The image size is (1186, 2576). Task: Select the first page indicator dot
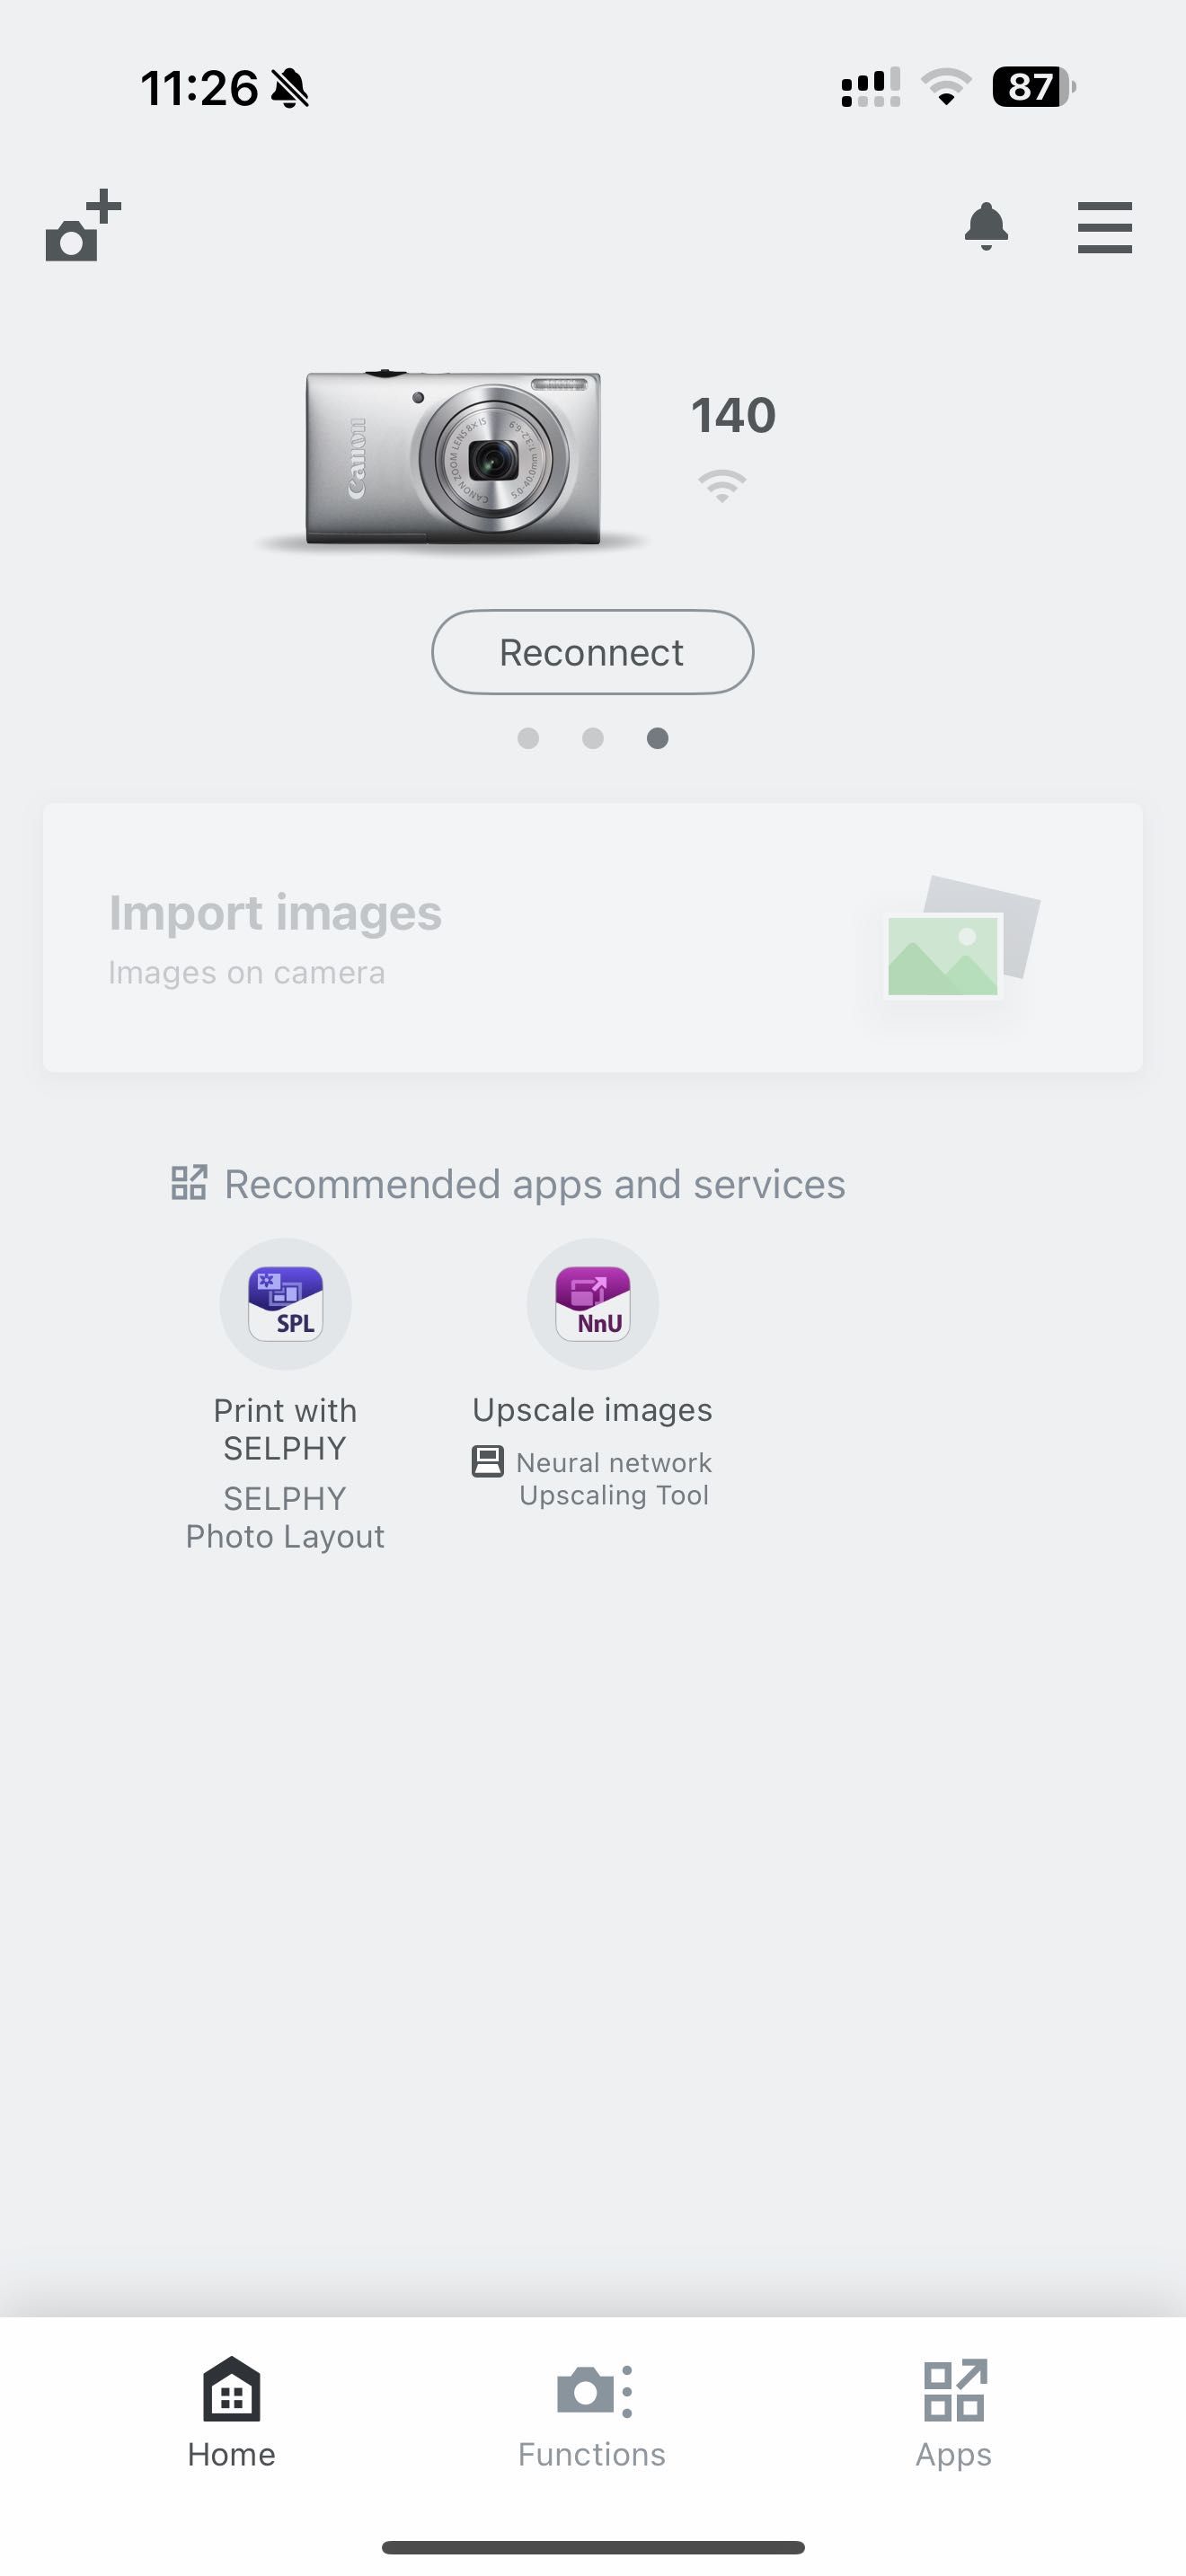[x=528, y=738]
